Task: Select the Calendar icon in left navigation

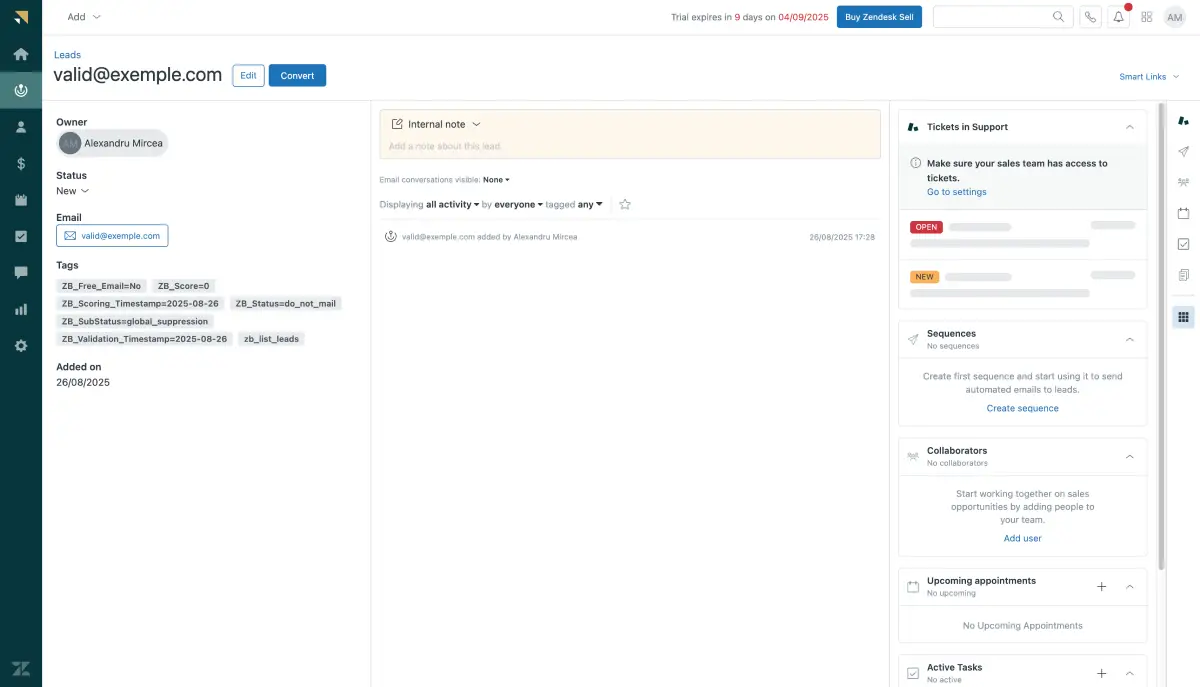Action: tap(20, 198)
